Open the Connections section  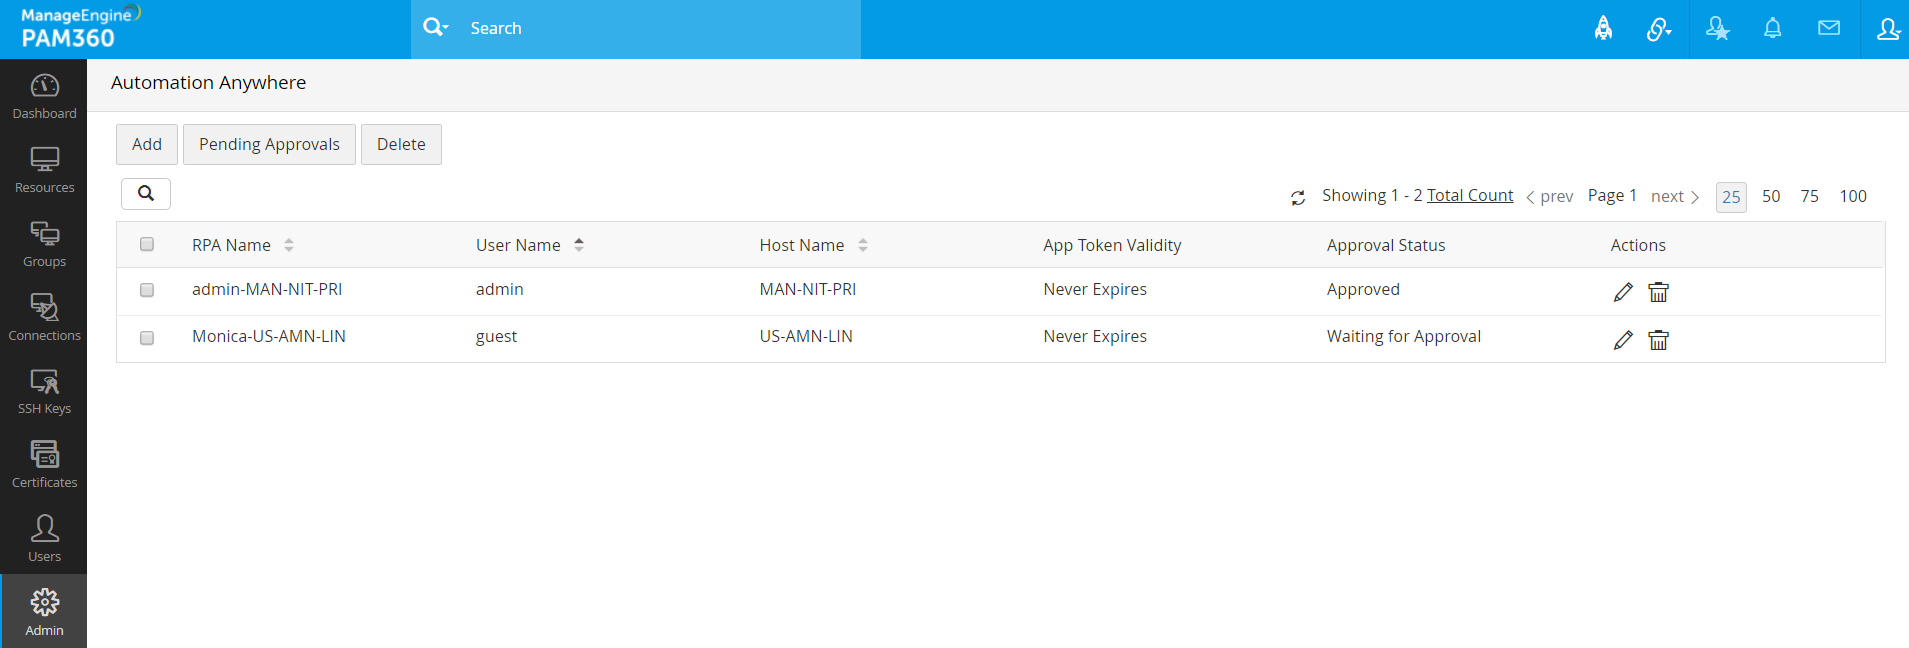coord(44,319)
